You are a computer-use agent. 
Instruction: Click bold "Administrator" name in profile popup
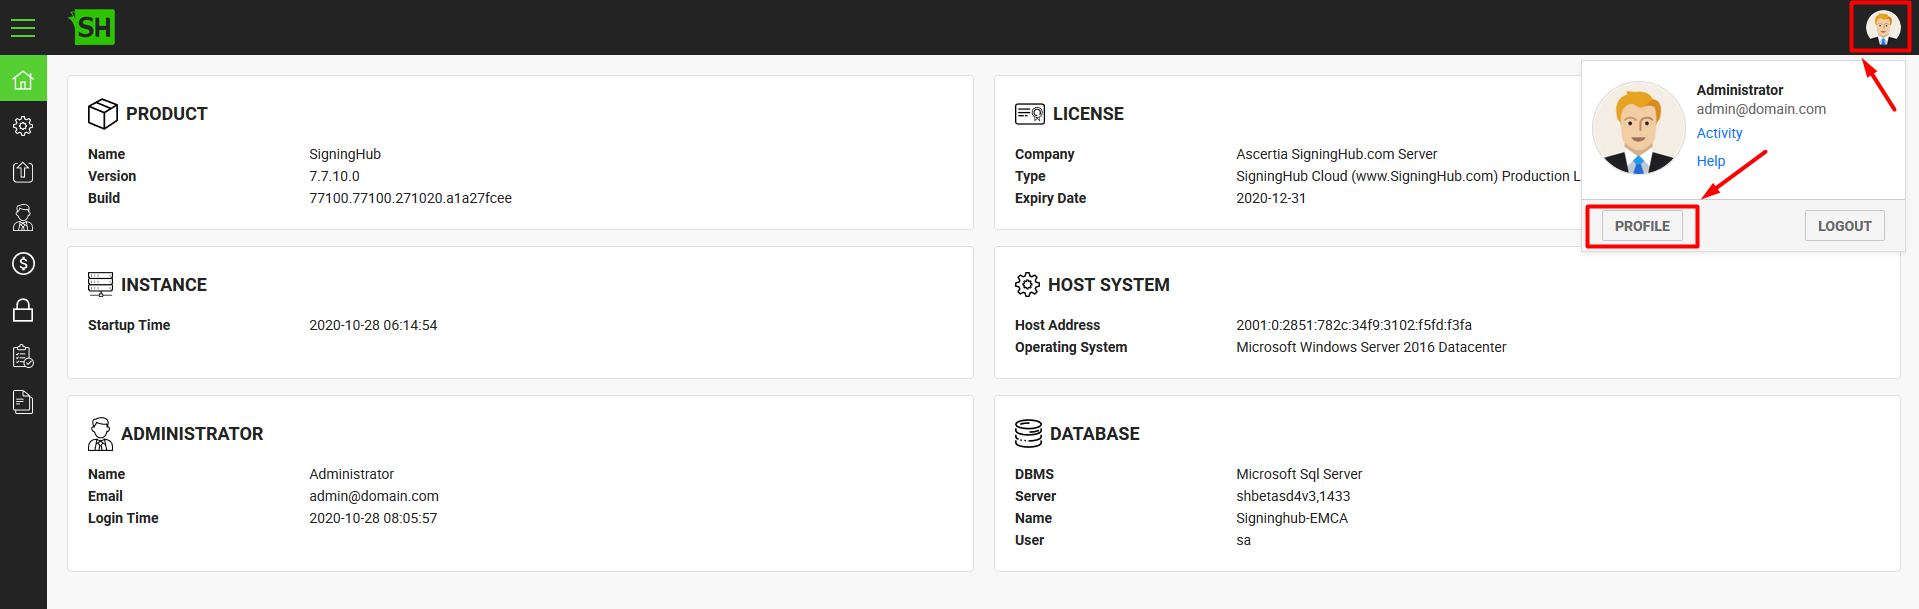pos(1740,90)
